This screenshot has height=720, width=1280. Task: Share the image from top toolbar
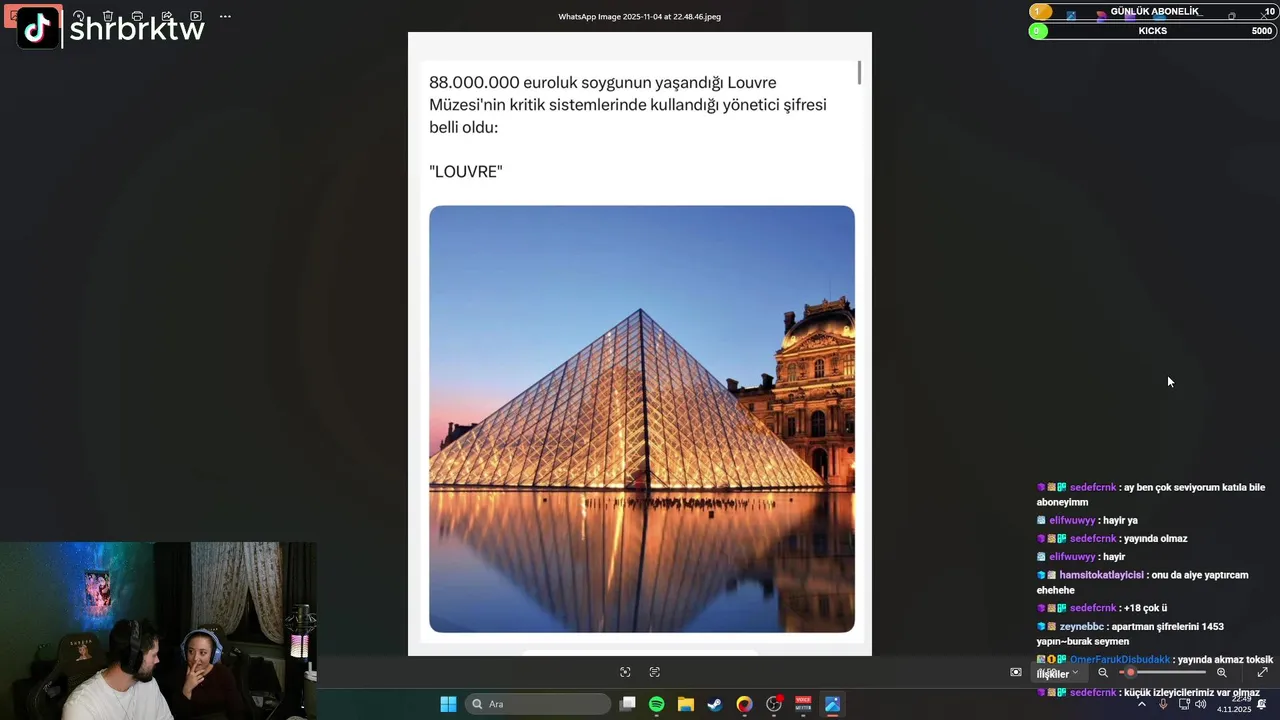tap(167, 16)
